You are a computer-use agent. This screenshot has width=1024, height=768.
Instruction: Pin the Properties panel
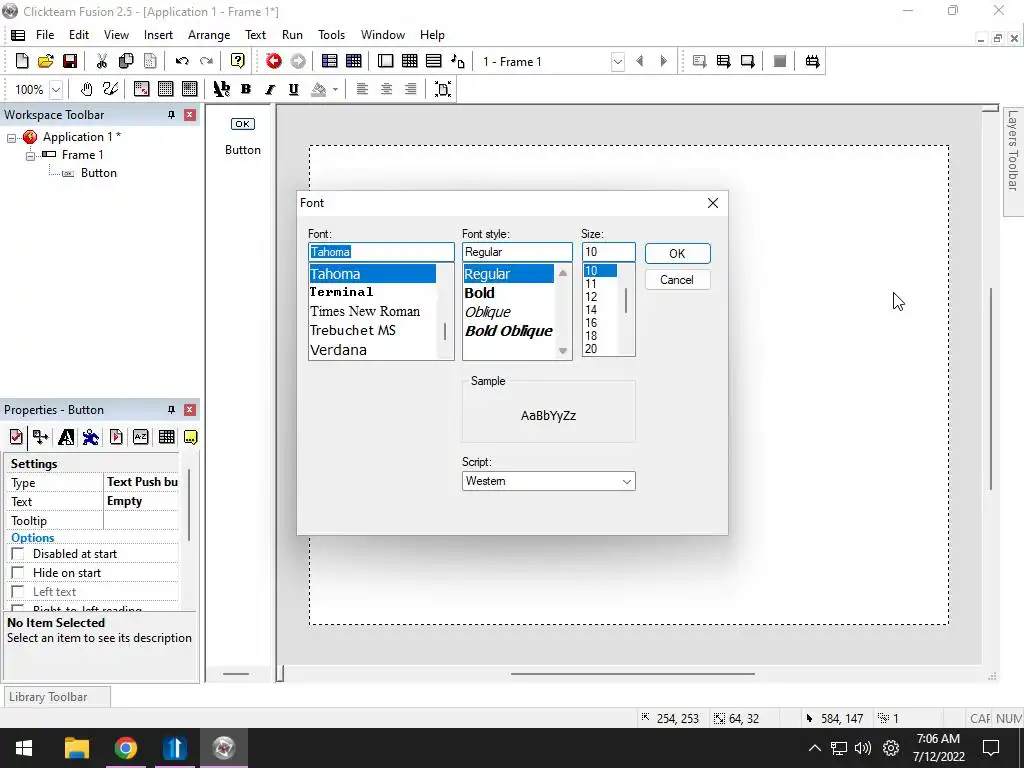tap(171, 410)
